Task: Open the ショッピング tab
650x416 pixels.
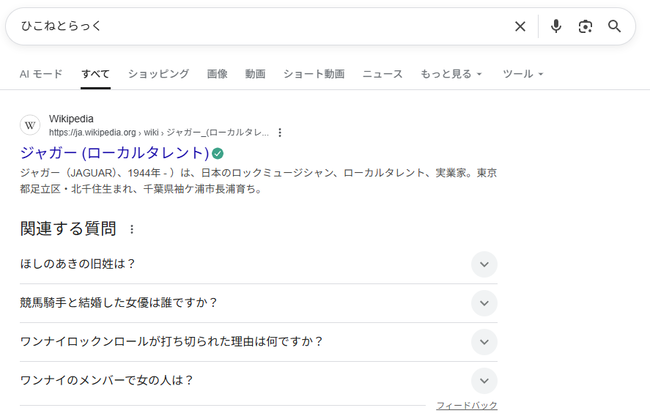Action: 158,74
